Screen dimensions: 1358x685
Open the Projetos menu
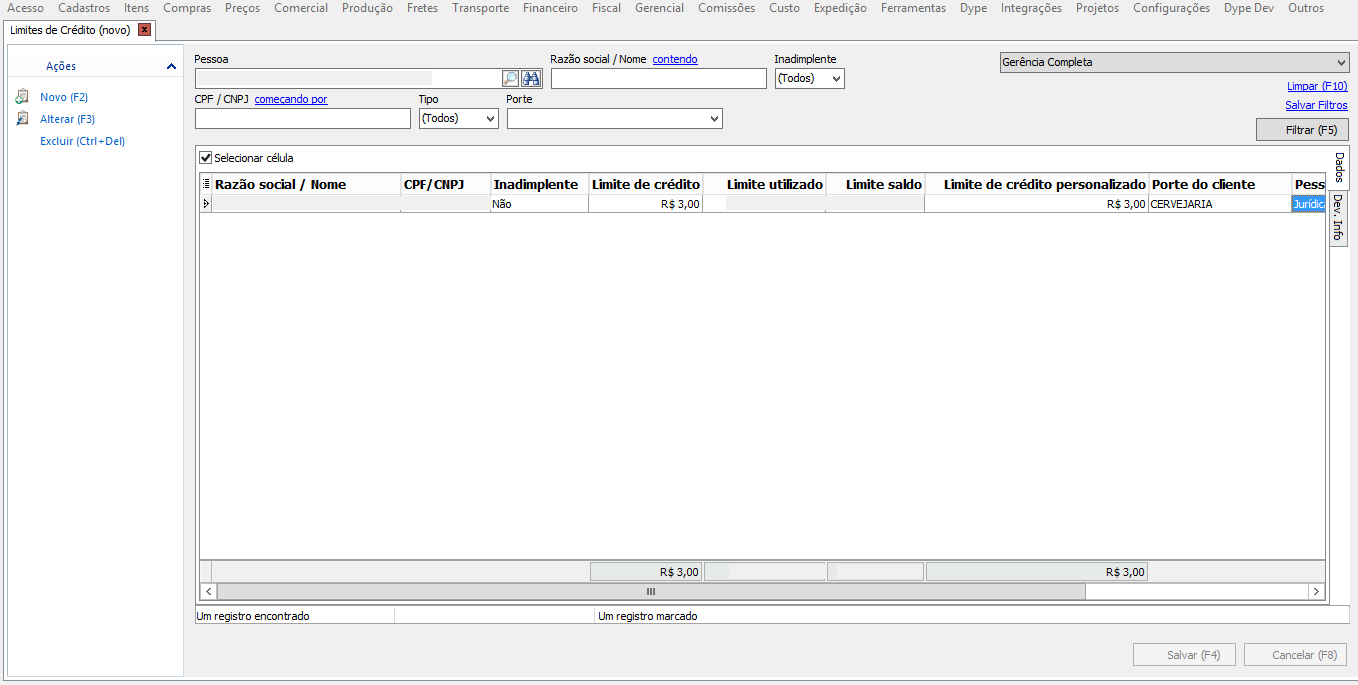(1098, 8)
